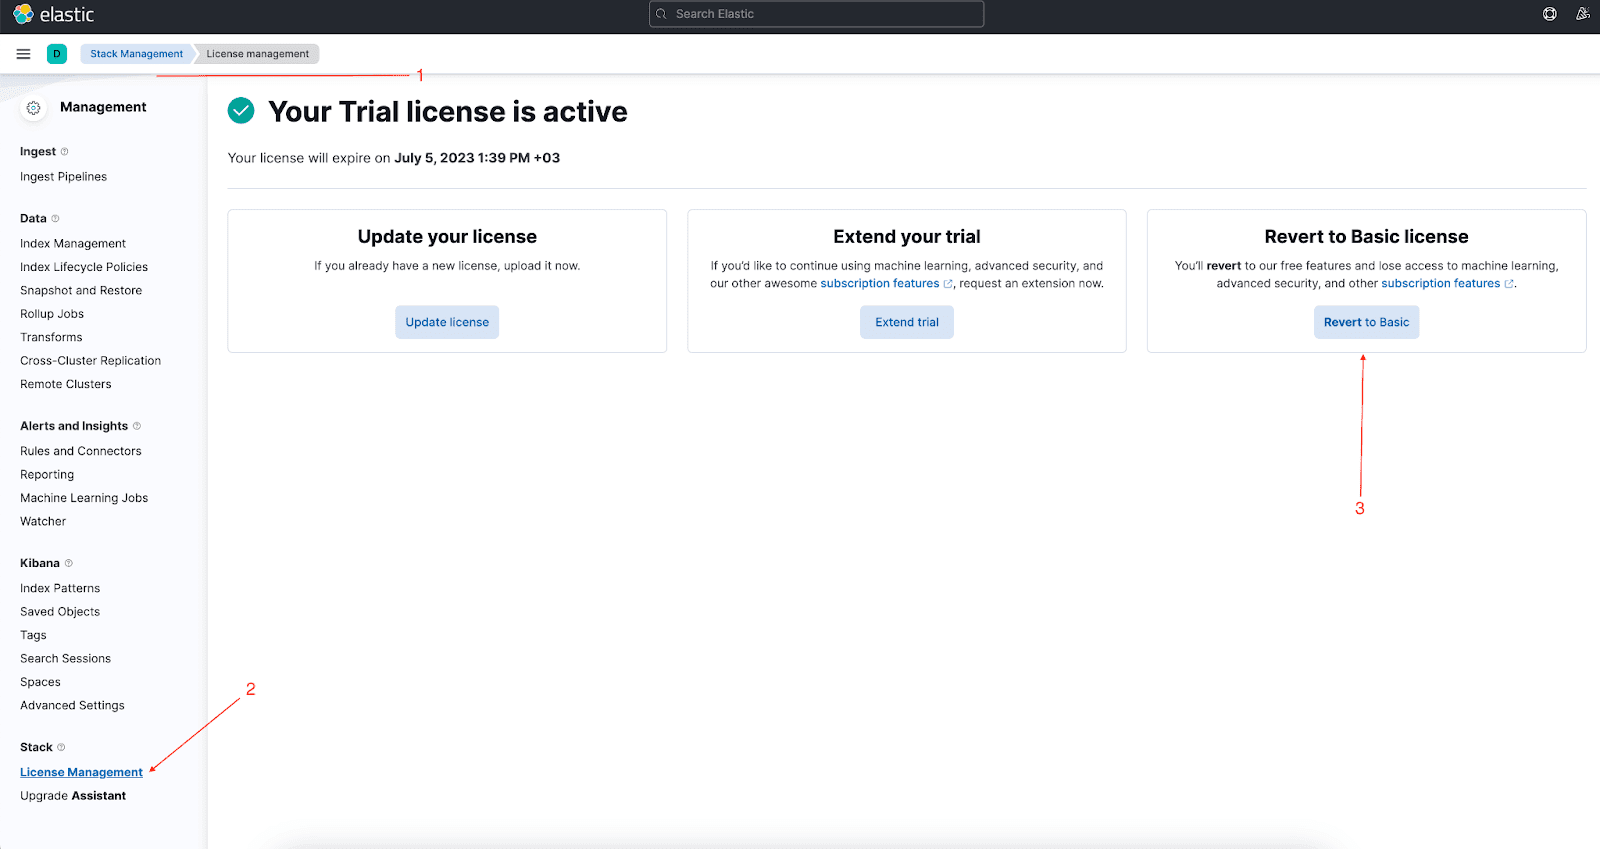Screen dimensions: 1600x849
Task: Click the License management breadcrumb
Action: (257, 54)
